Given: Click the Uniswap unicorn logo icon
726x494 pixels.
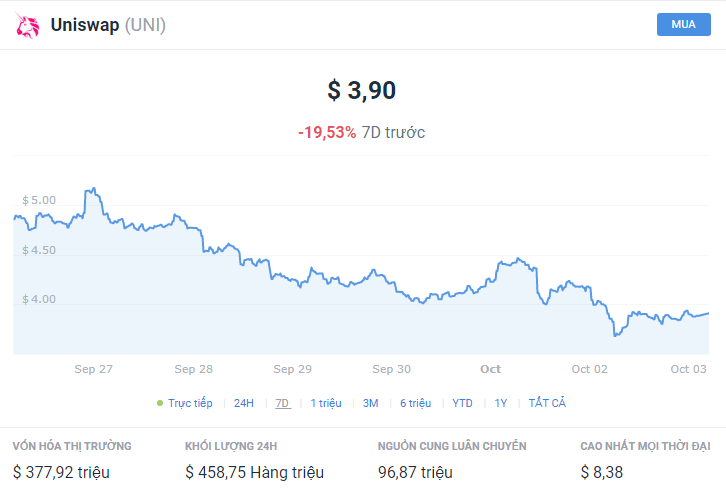Looking at the screenshot, I should [27, 25].
